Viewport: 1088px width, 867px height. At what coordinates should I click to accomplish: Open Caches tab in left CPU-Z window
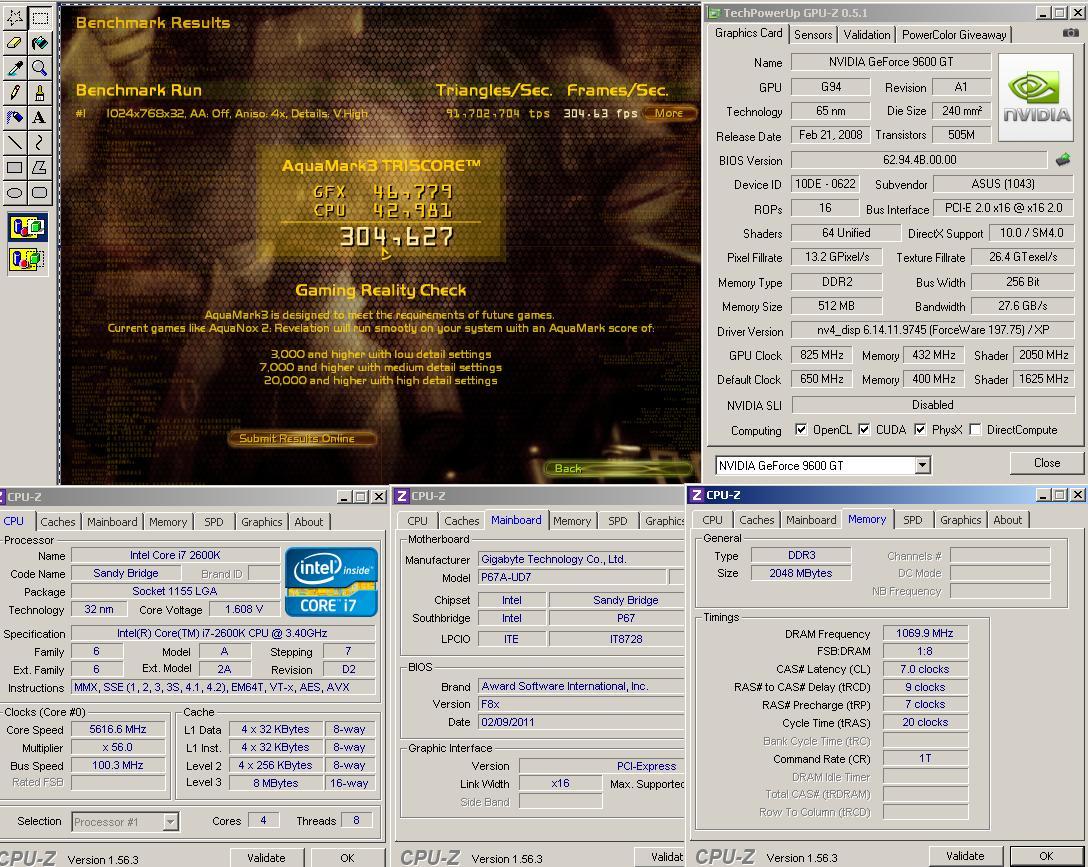(x=58, y=522)
